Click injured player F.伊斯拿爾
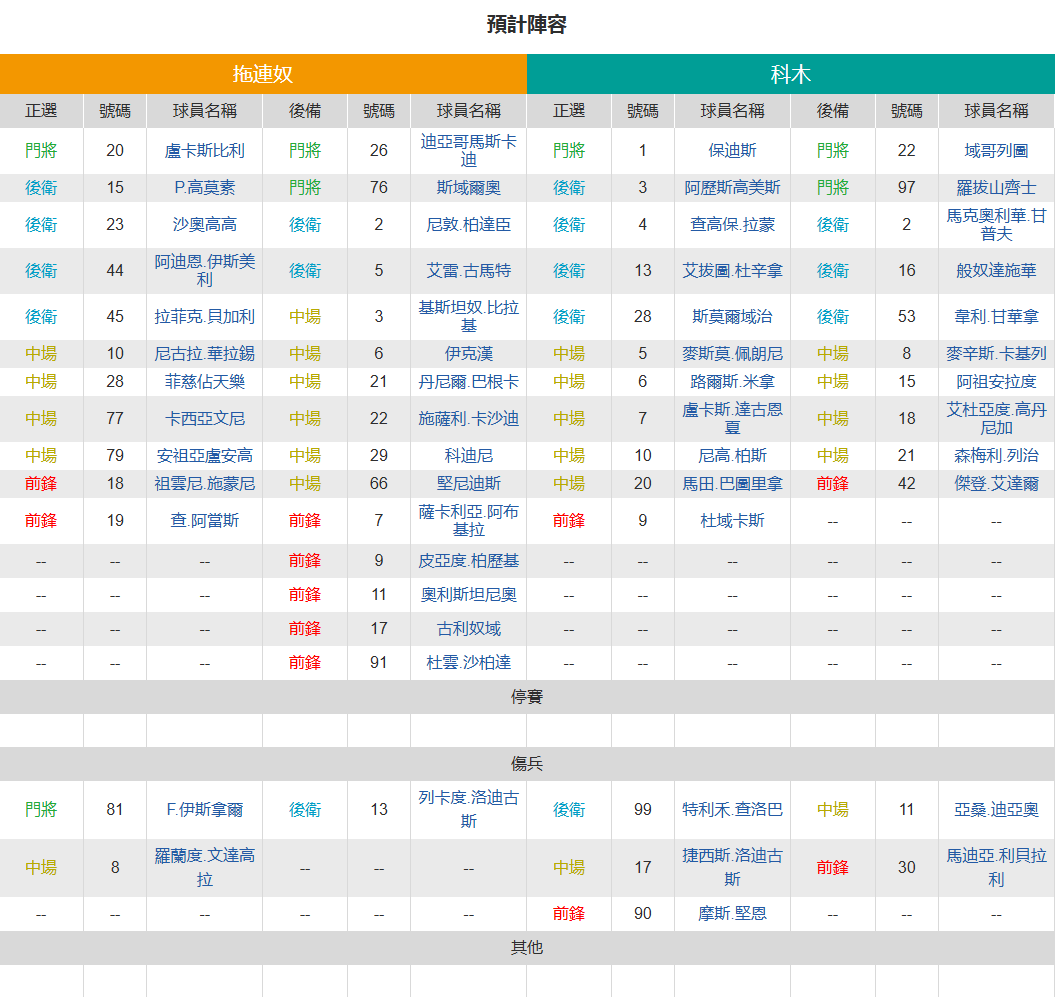1055x997 pixels. click(205, 809)
